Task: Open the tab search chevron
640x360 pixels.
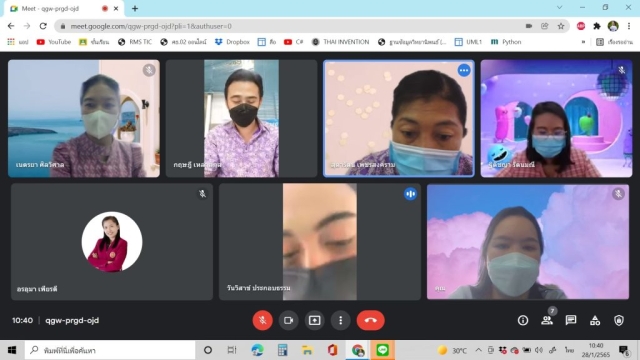Action: [559, 7]
